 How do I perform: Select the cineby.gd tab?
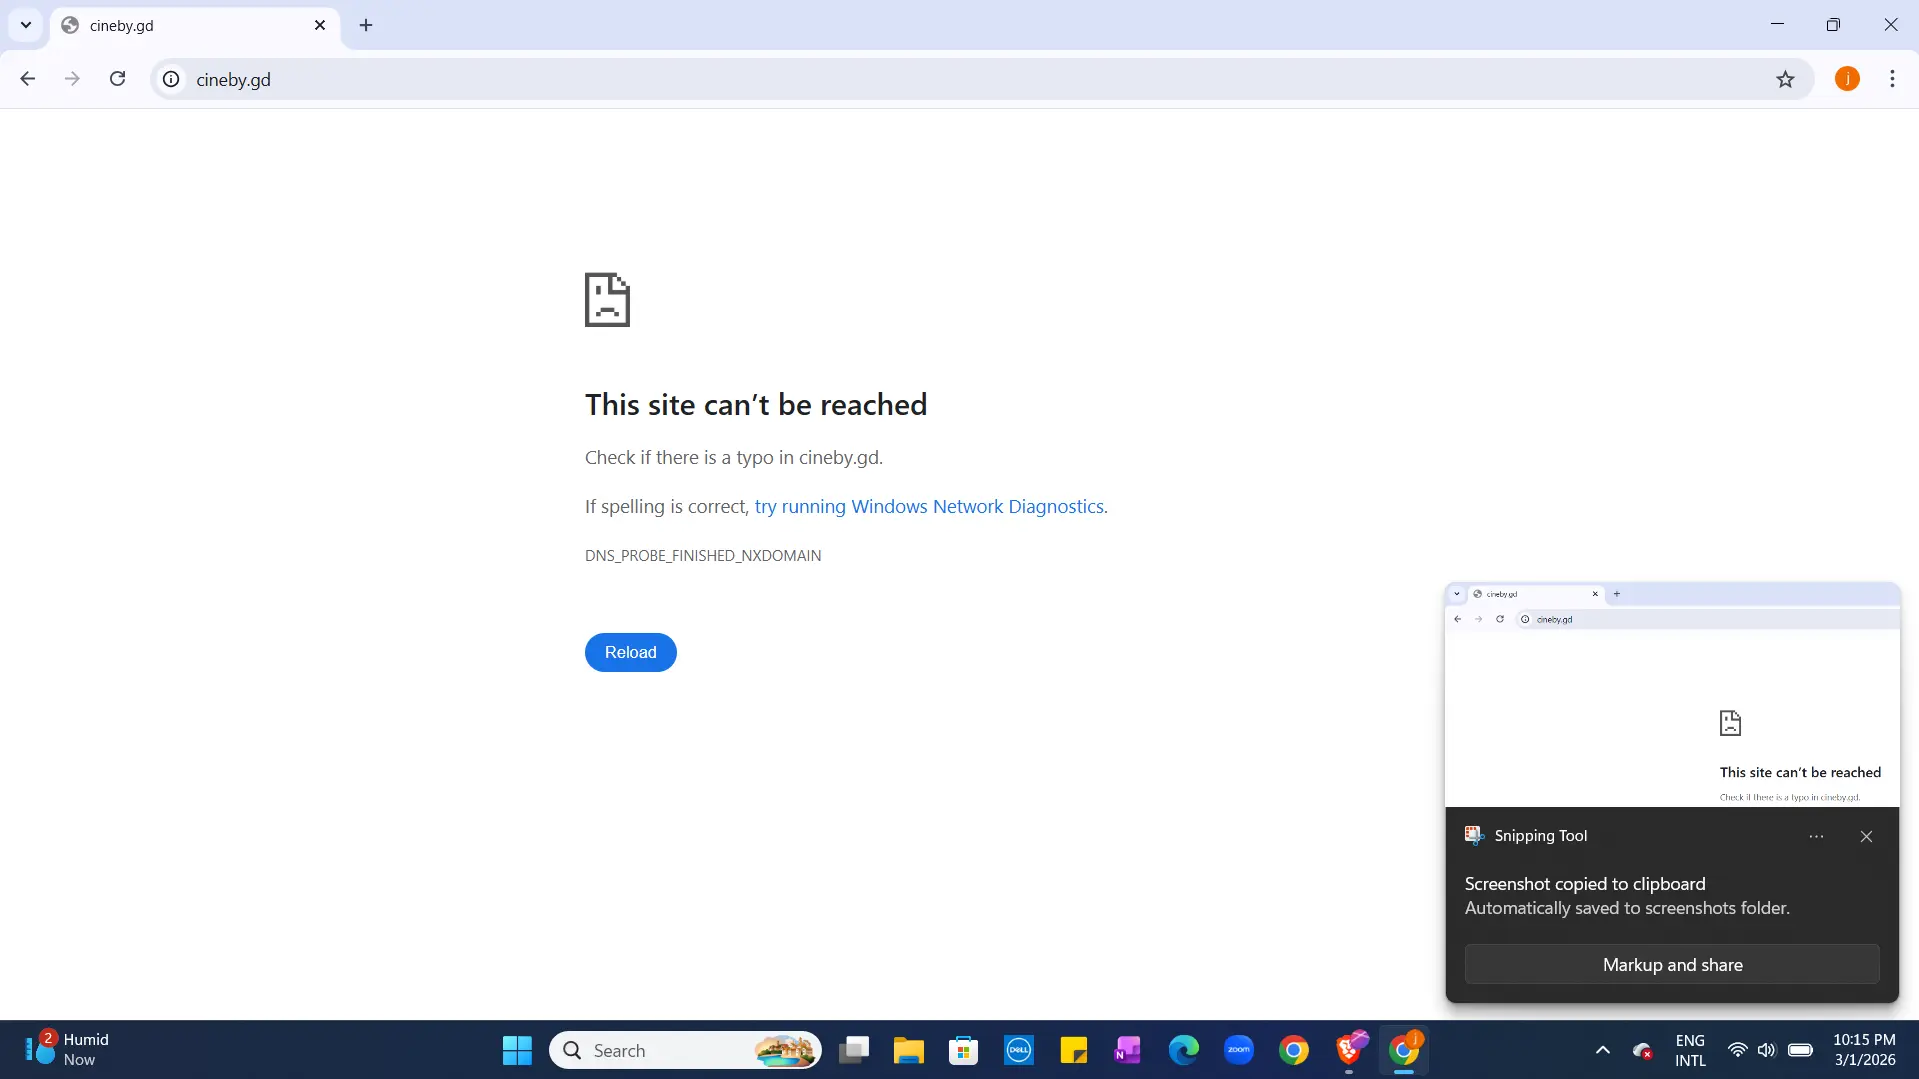pyautogui.click(x=195, y=25)
